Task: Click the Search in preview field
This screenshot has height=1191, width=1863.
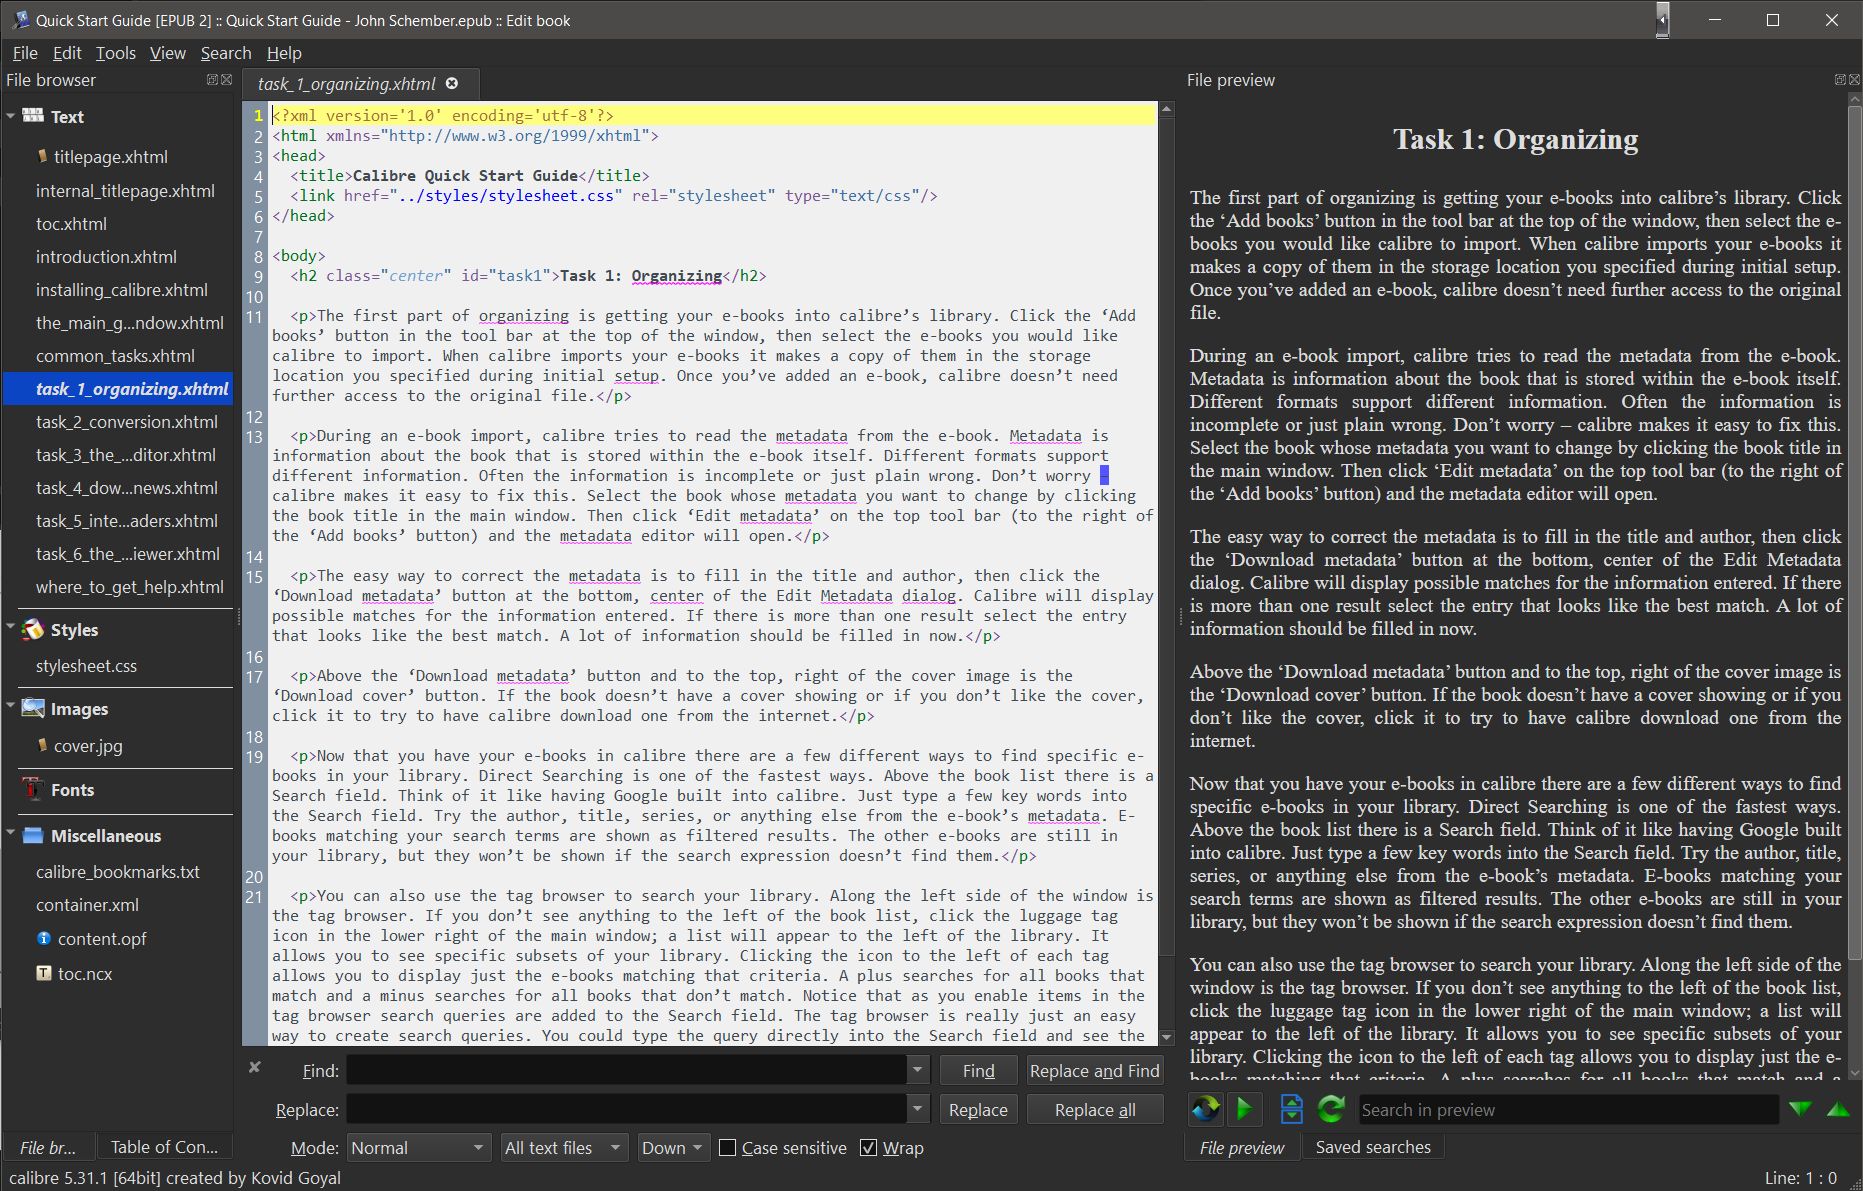Action: click(1568, 1109)
